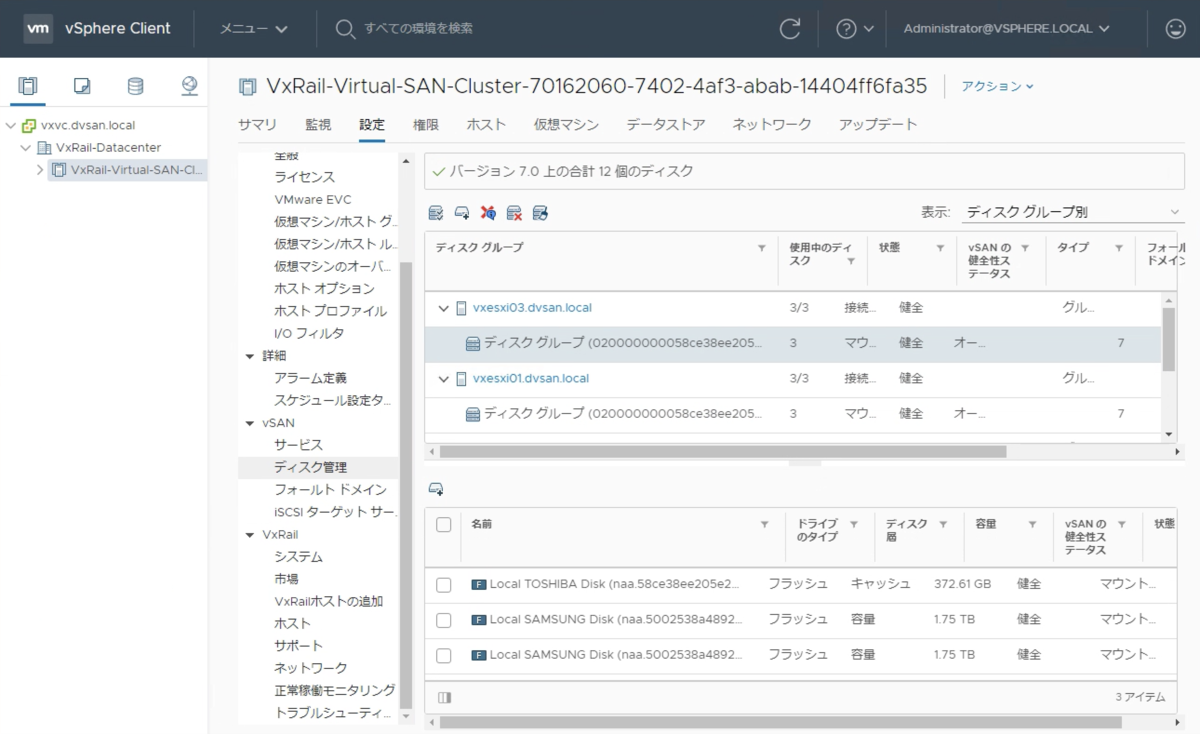The image size is (1200, 734).
Task: Open the Storage inventory view
Action: pos(135,86)
